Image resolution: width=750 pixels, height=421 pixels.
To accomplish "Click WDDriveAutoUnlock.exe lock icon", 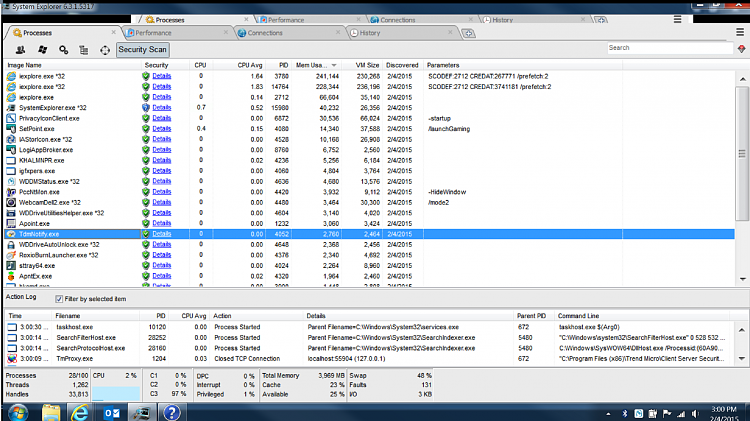I will click(x=11, y=244).
